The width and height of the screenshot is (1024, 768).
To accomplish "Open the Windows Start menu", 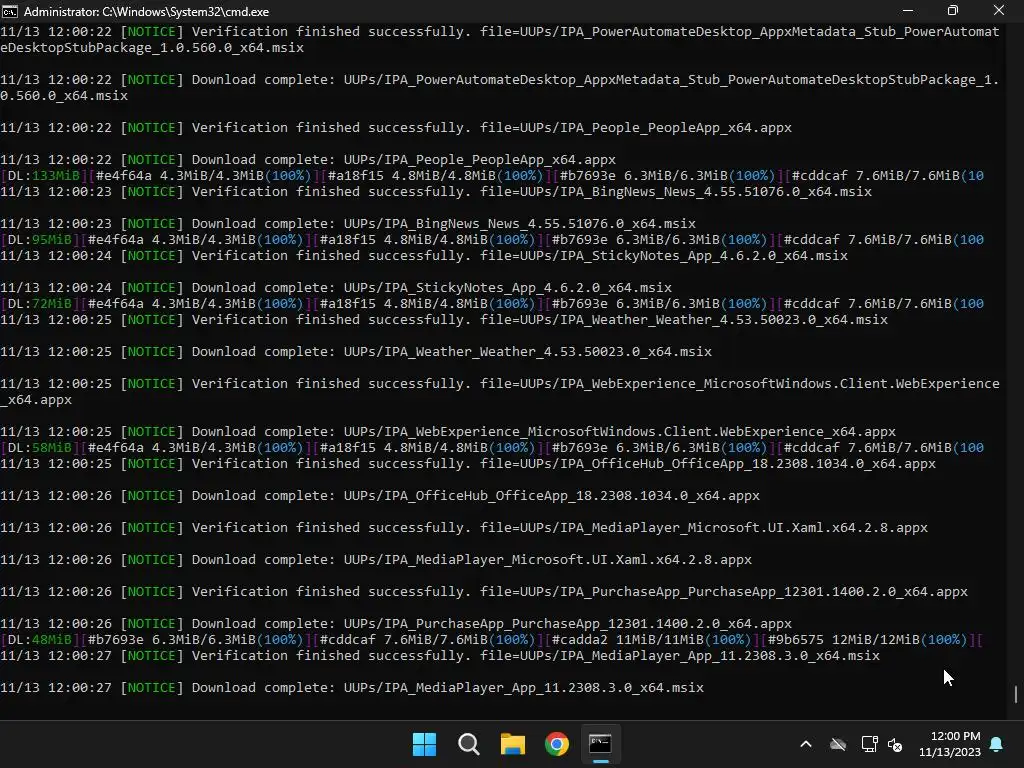I will (x=424, y=744).
